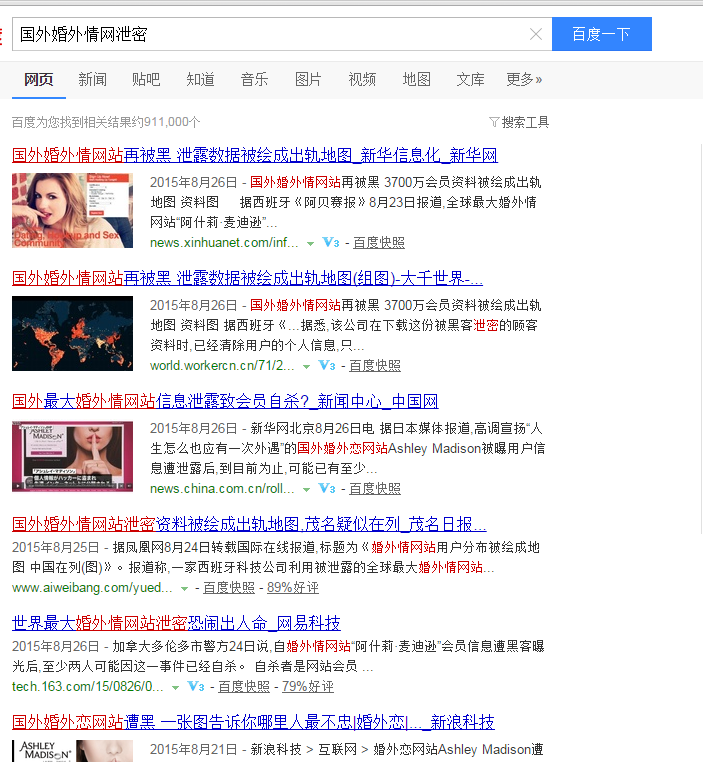The width and height of the screenshot is (703, 762).
Task: Open the Ashley Madison thumbnail of the 新浪科技 result
Action: 72,750
